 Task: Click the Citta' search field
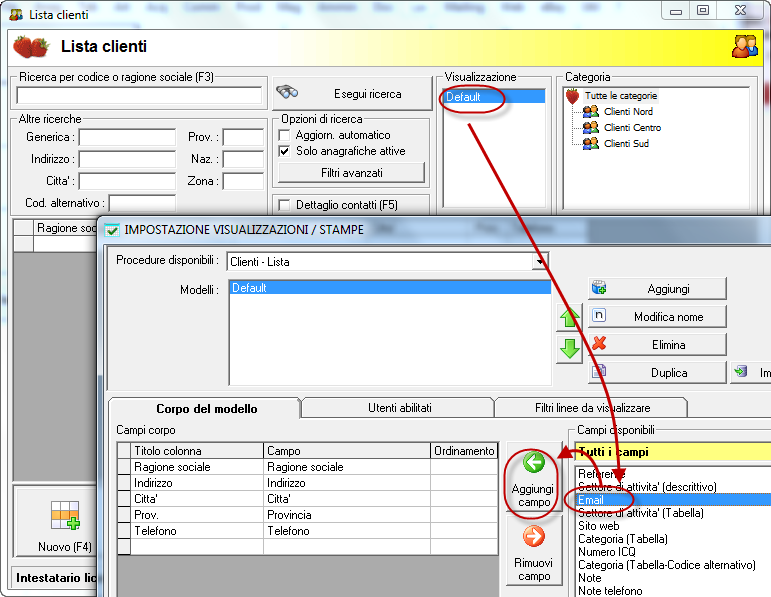tap(127, 181)
